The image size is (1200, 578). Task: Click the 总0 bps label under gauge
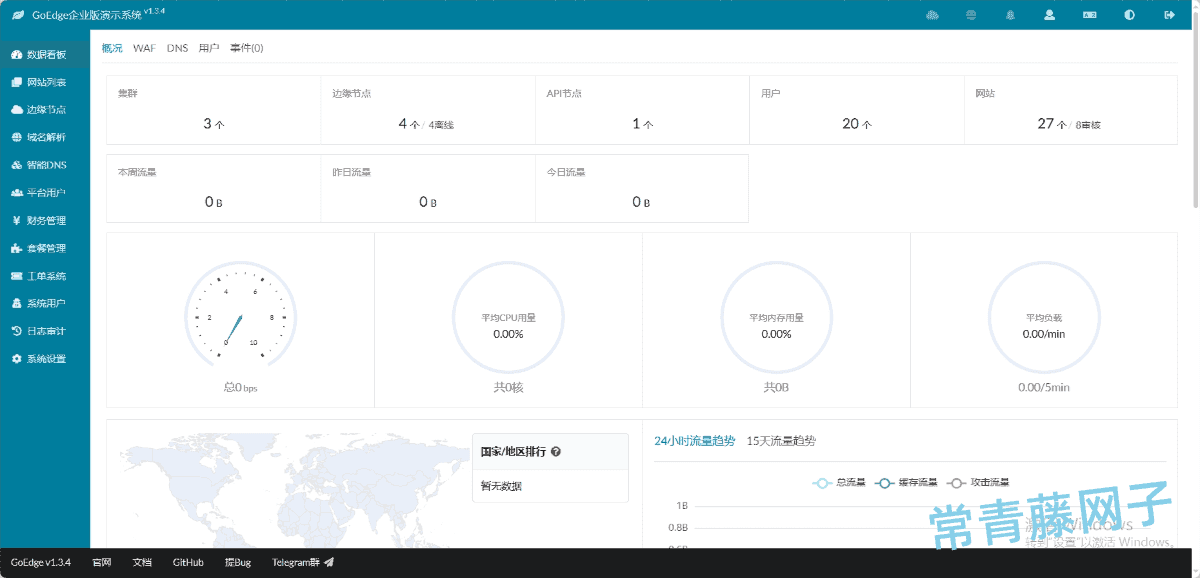click(x=240, y=387)
